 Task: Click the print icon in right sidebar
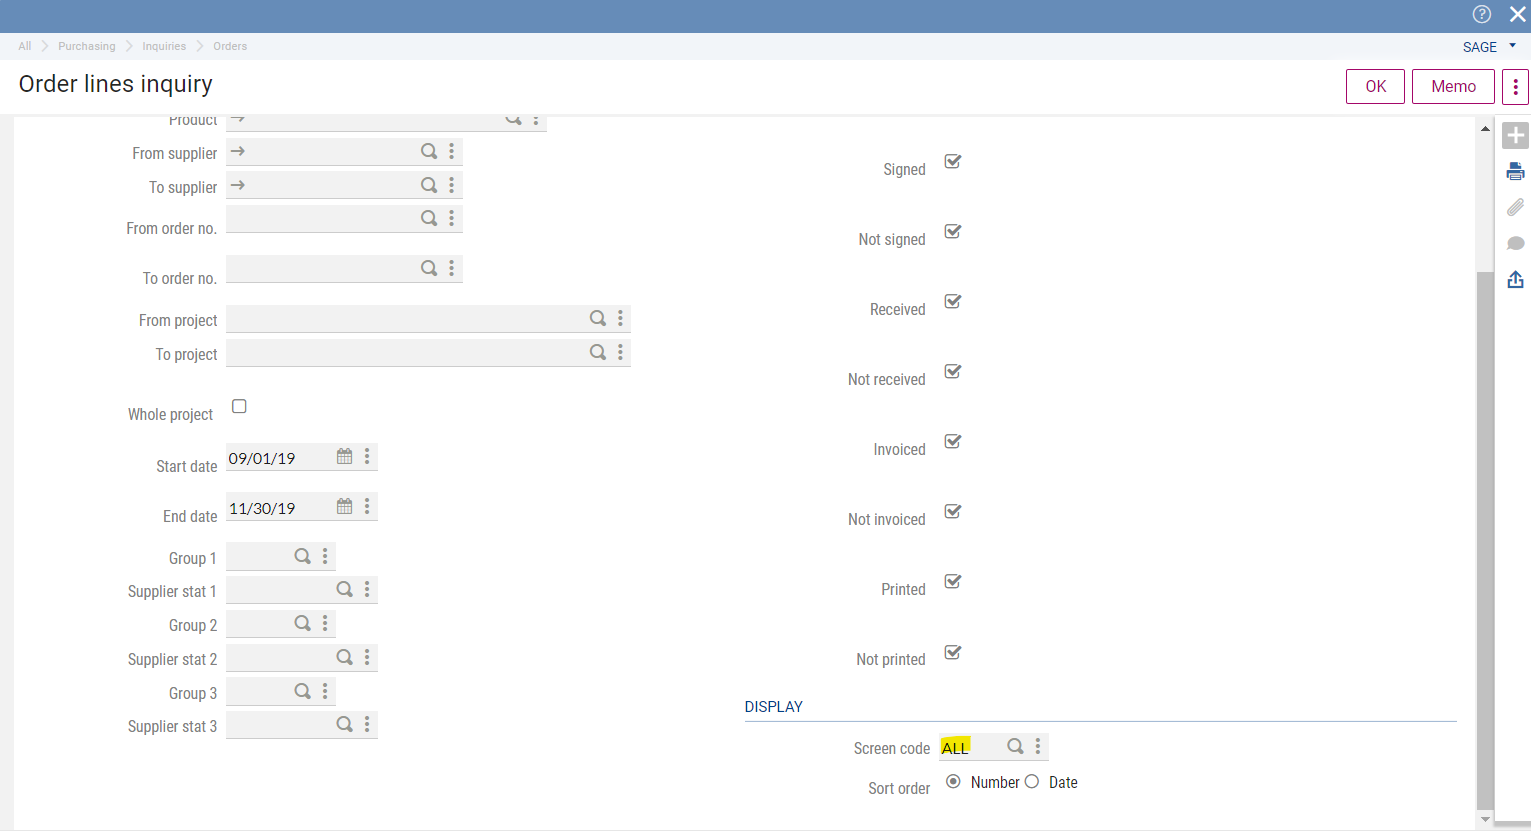pyautogui.click(x=1515, y=171)
